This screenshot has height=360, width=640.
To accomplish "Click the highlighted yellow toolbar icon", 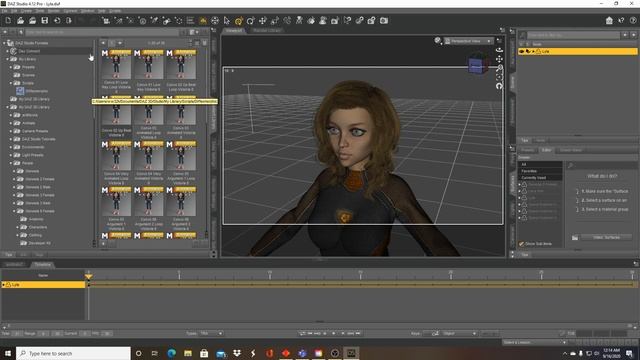I will coord(203,20).
